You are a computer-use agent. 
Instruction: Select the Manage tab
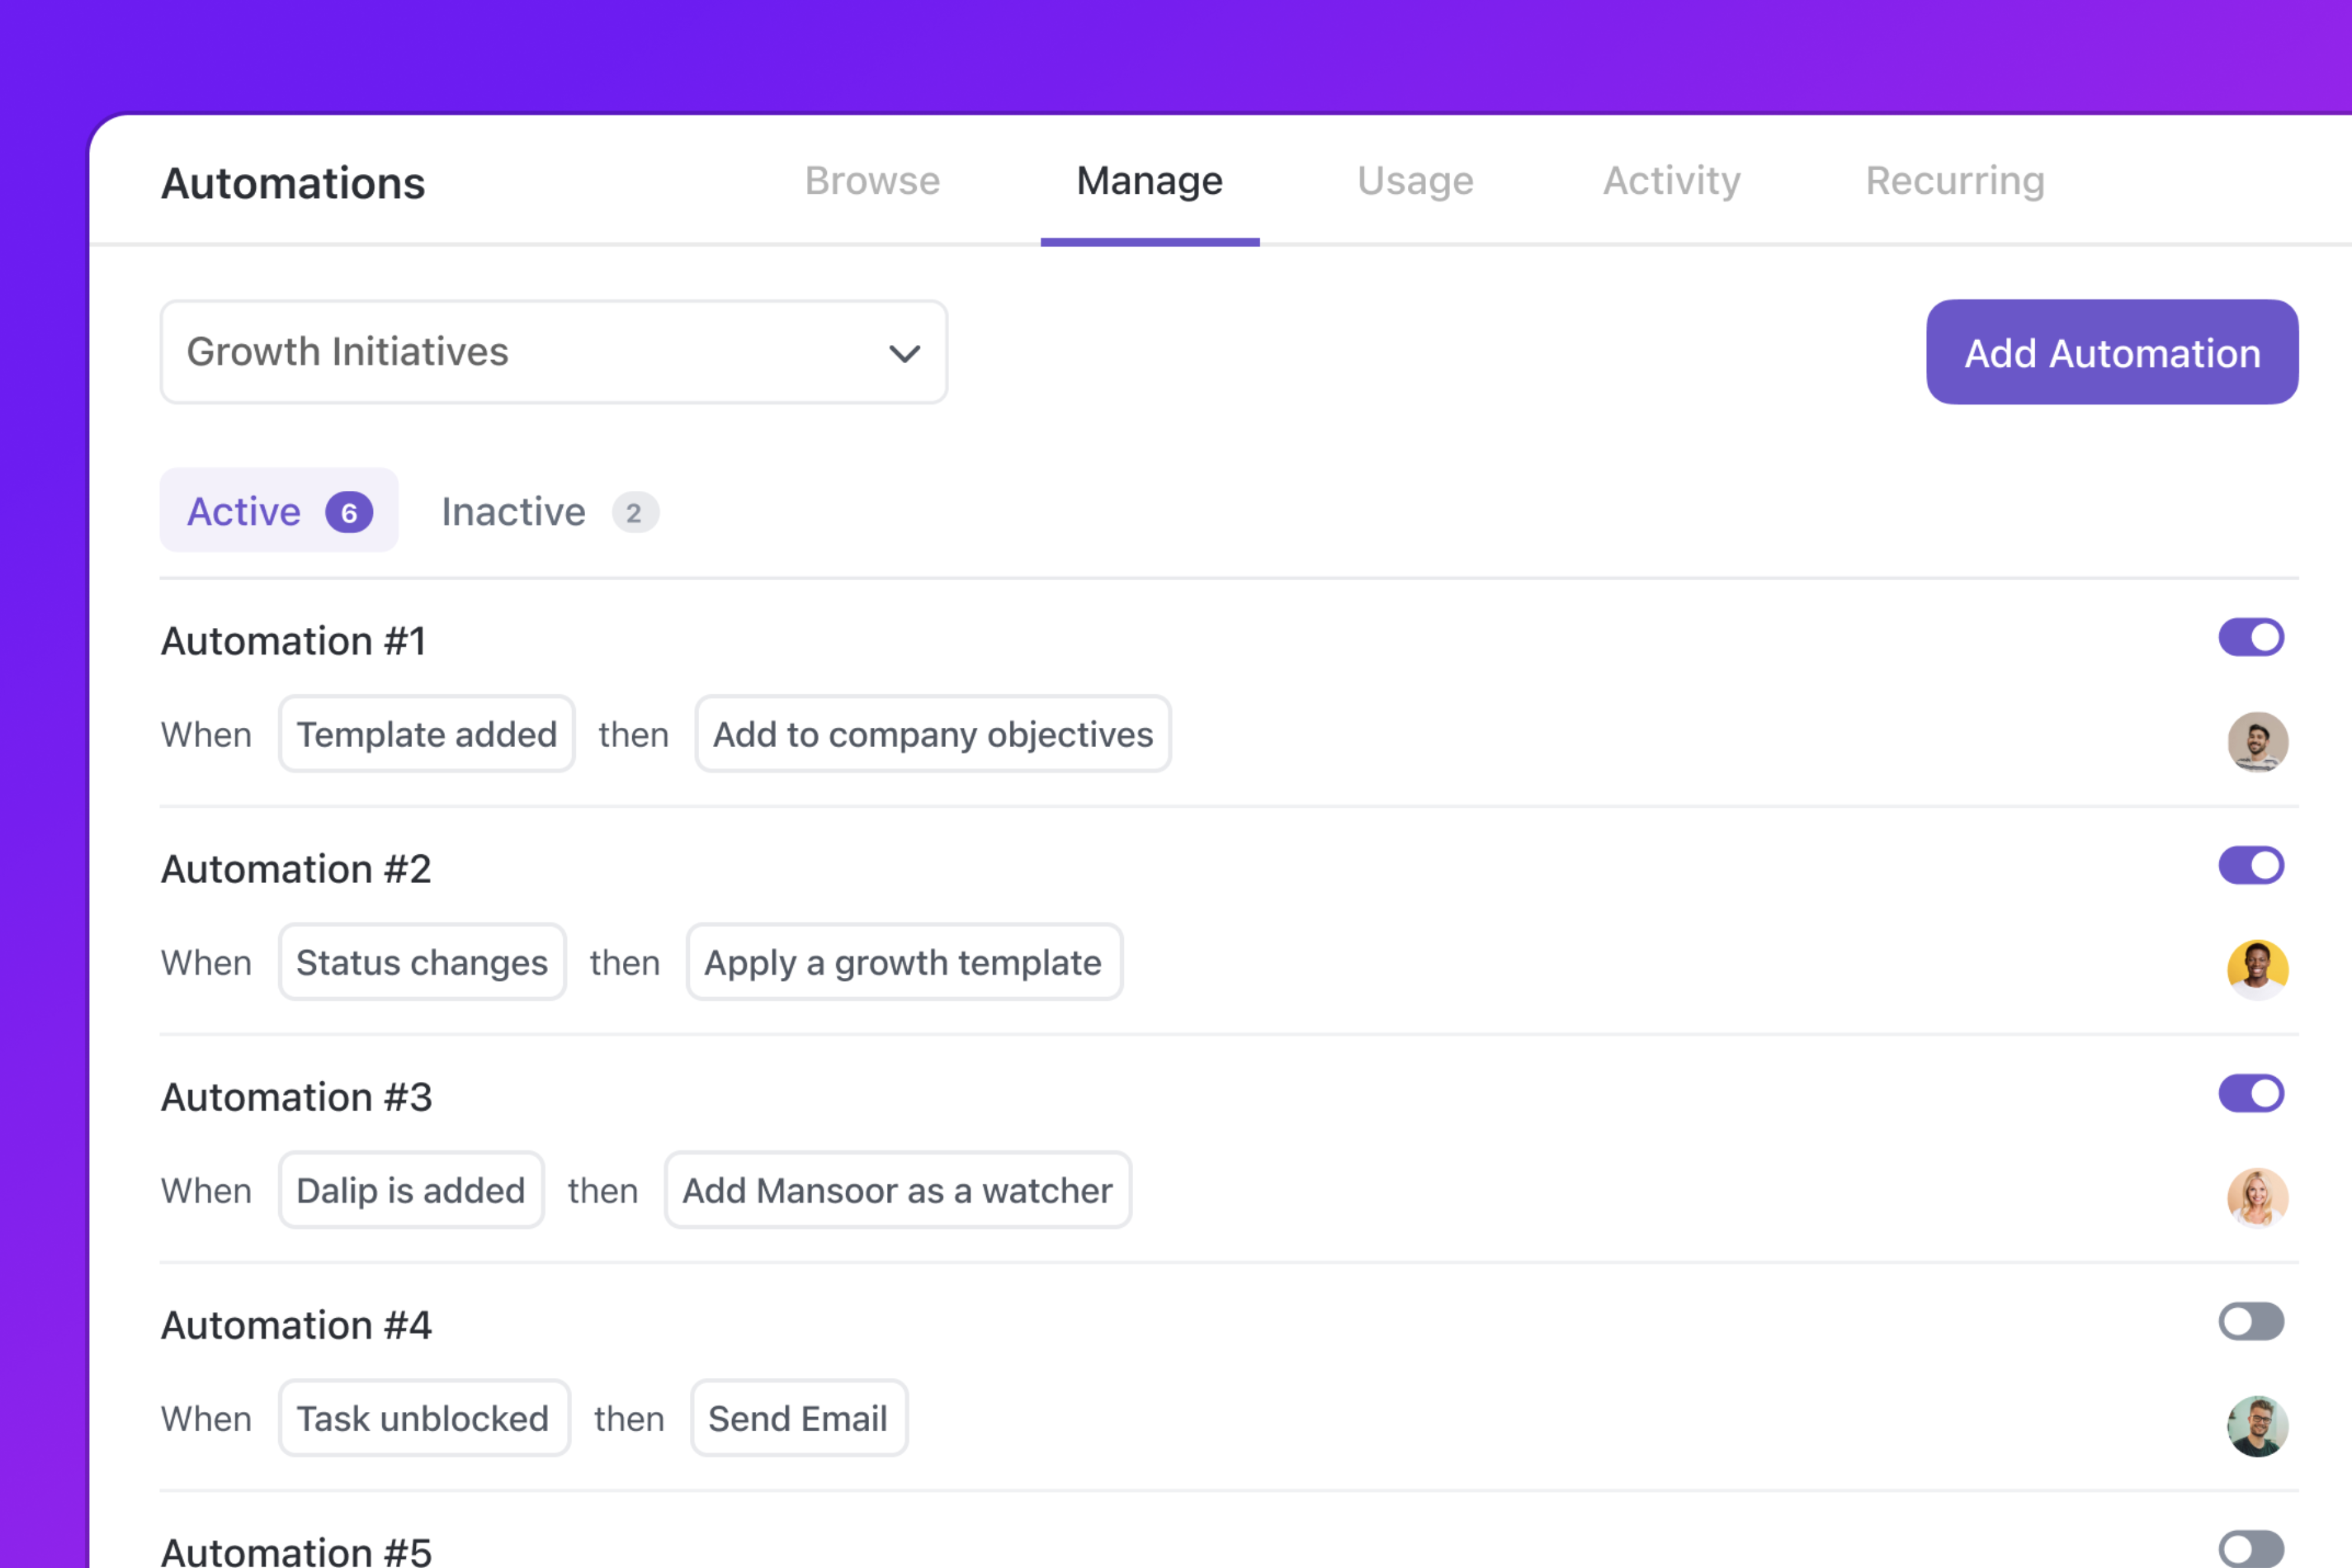tap(1149, 181)
